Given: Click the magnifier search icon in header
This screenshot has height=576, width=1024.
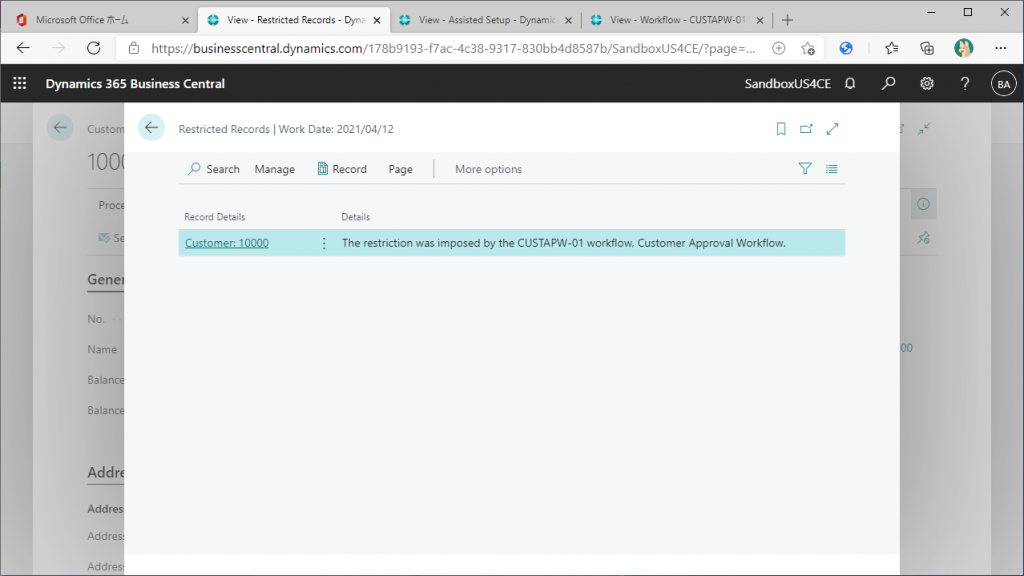Looking at the screenshot, I should point(888,84).
